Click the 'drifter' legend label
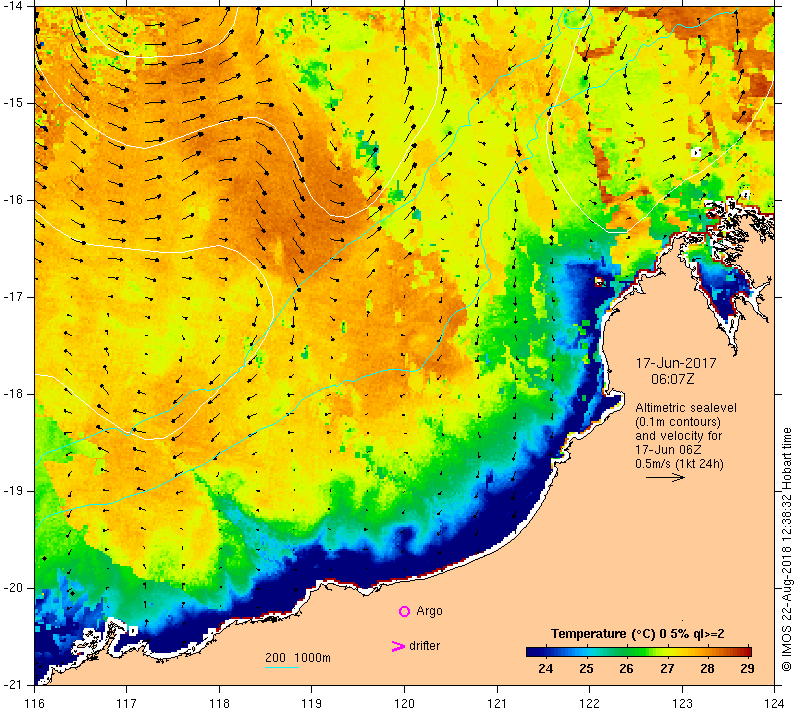 [424, 646]
